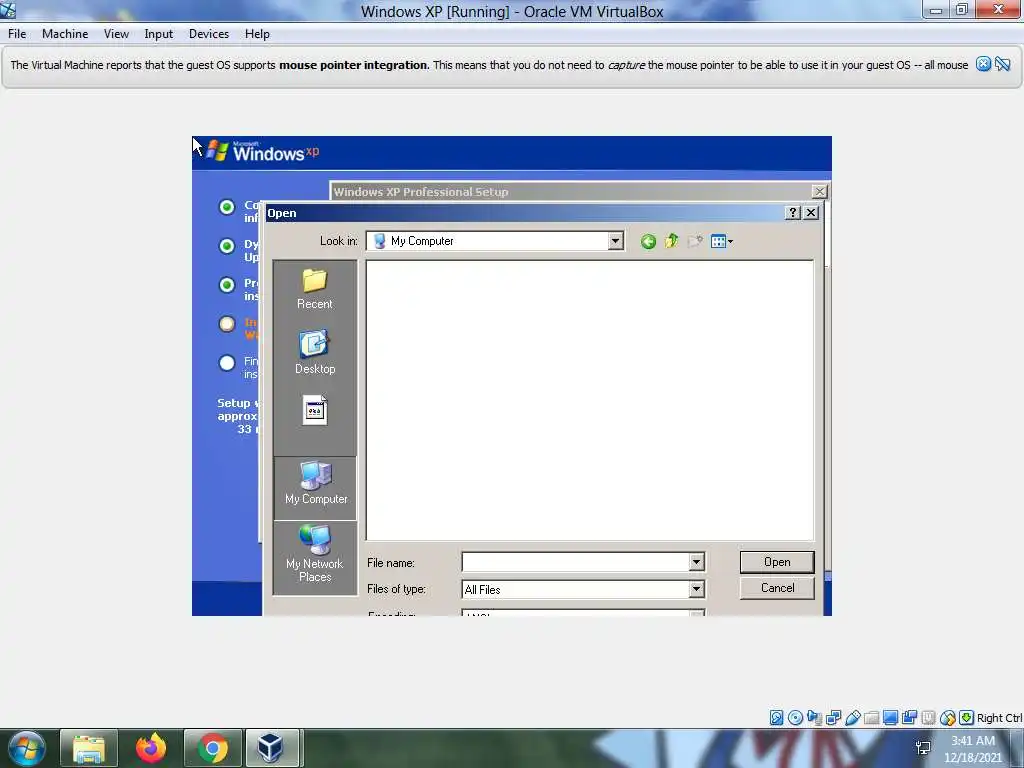This screenshot has width=1024, height=768.
Task: Expand the File name dropdown arrow
Action: (696, 562)
